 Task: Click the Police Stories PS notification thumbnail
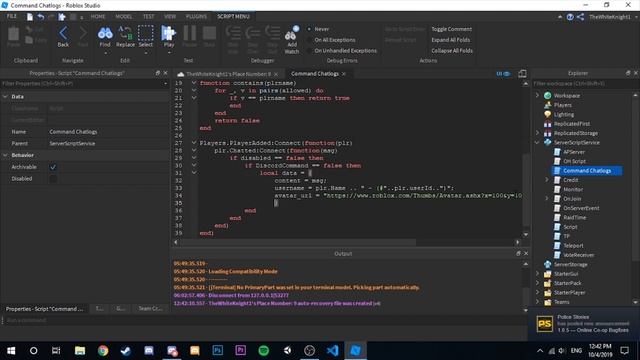click(544, 324)
